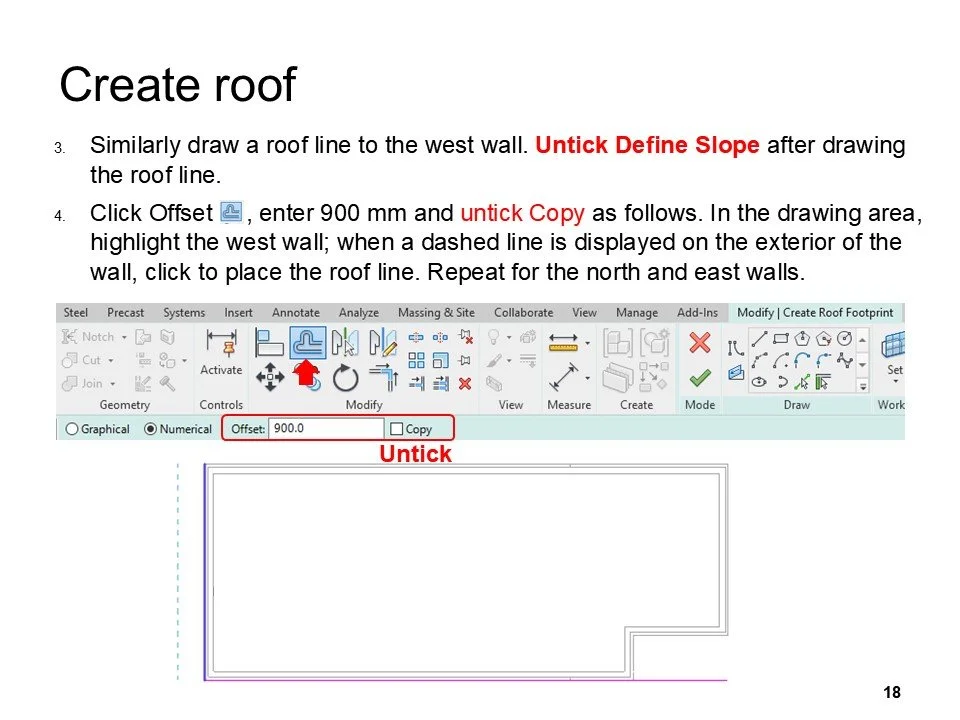
Task: Select the Align tool in Modify panel
Action: tap(269, 342)
